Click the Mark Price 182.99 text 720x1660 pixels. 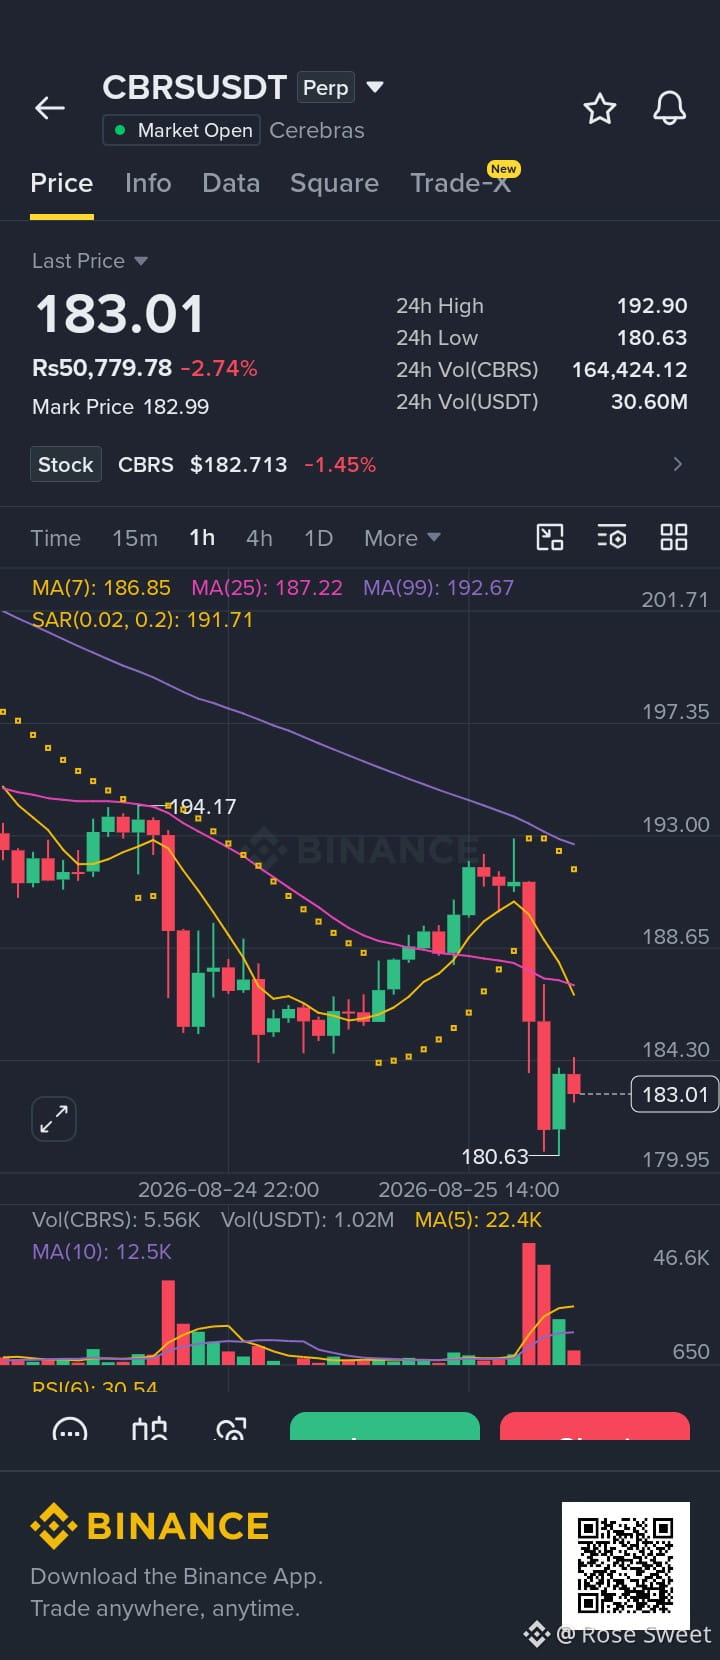point(121,407)
